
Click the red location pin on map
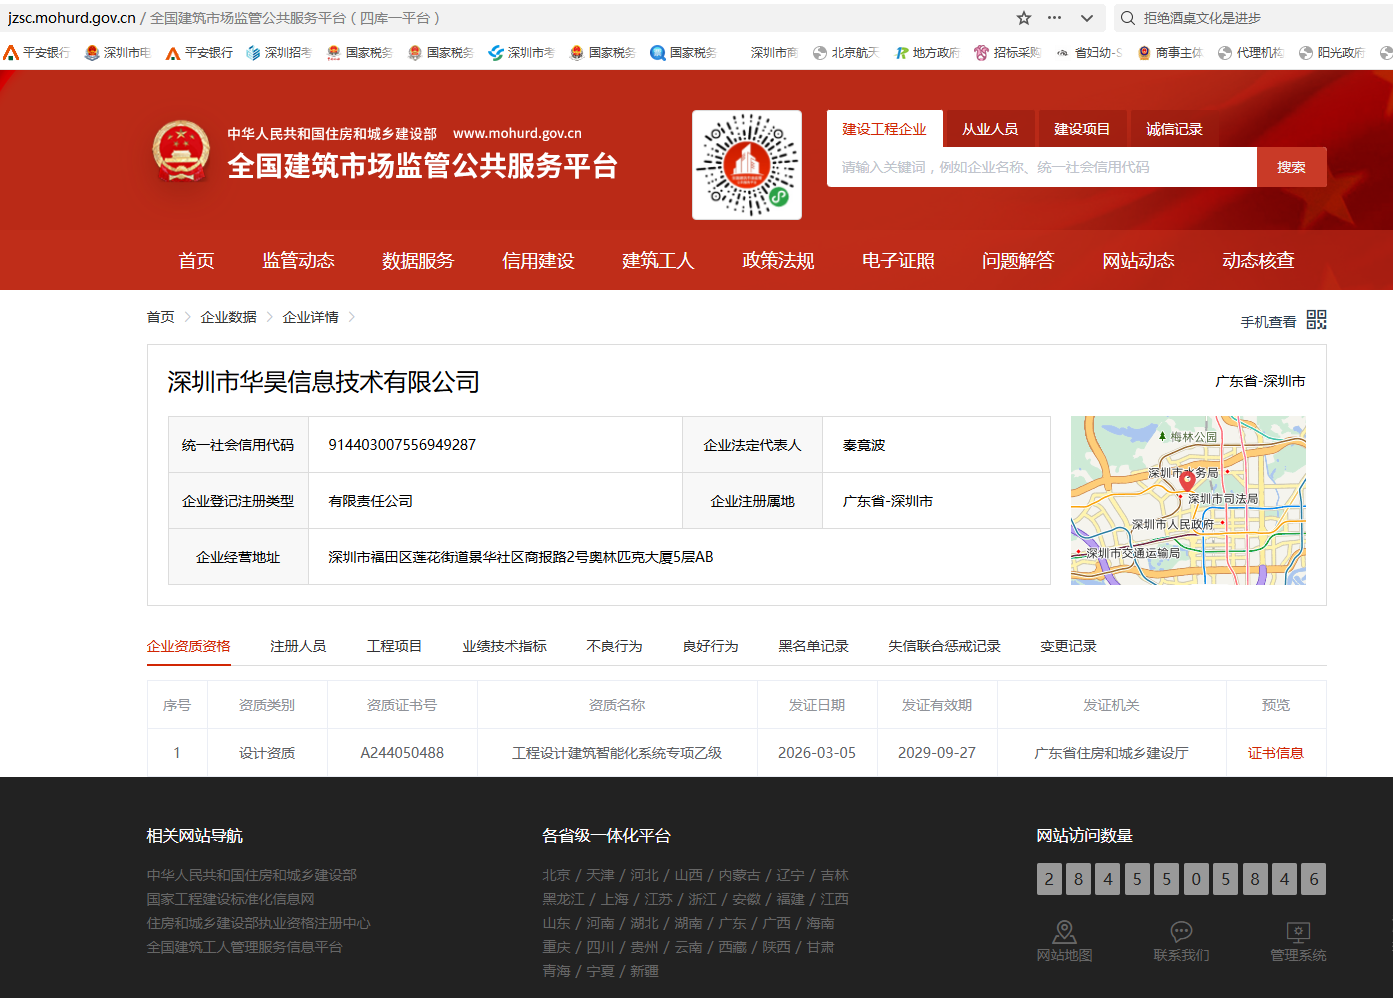click(x=1187, y=481)
